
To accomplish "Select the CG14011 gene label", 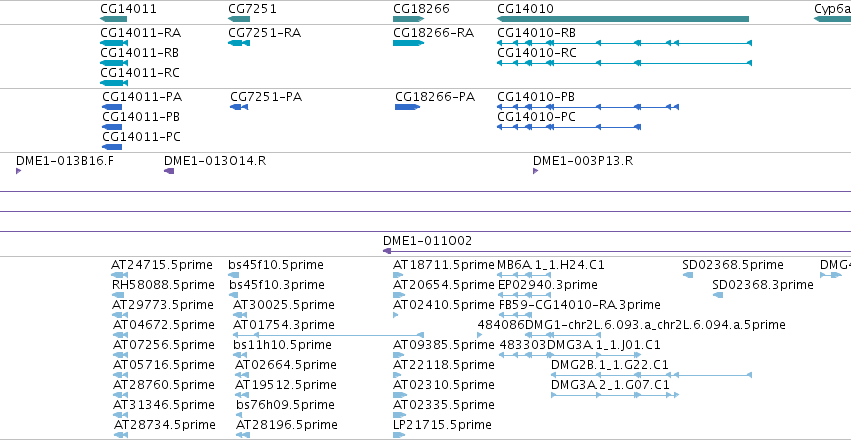I will (128, 9).
